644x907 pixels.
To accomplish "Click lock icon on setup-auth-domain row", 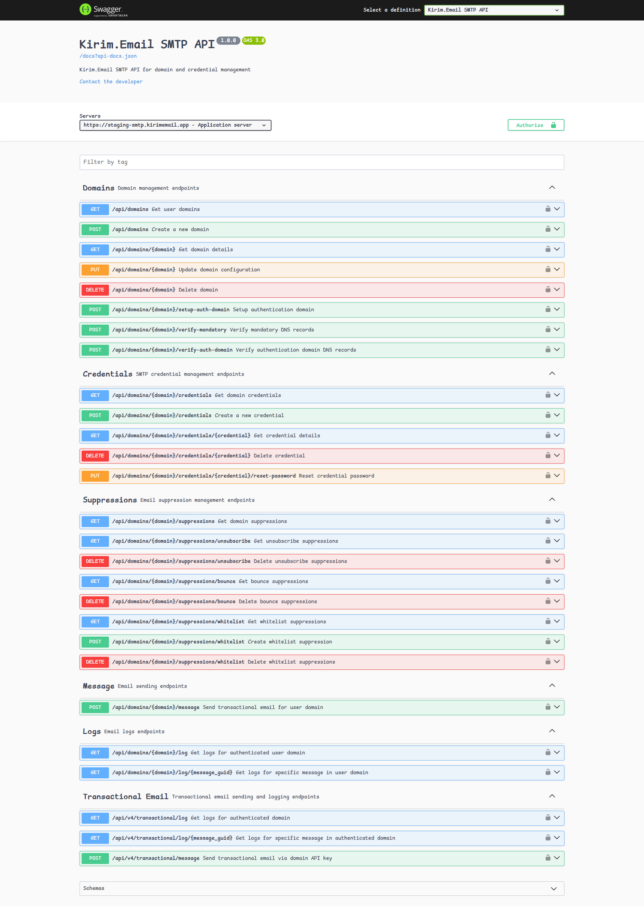I will (547, 309).
